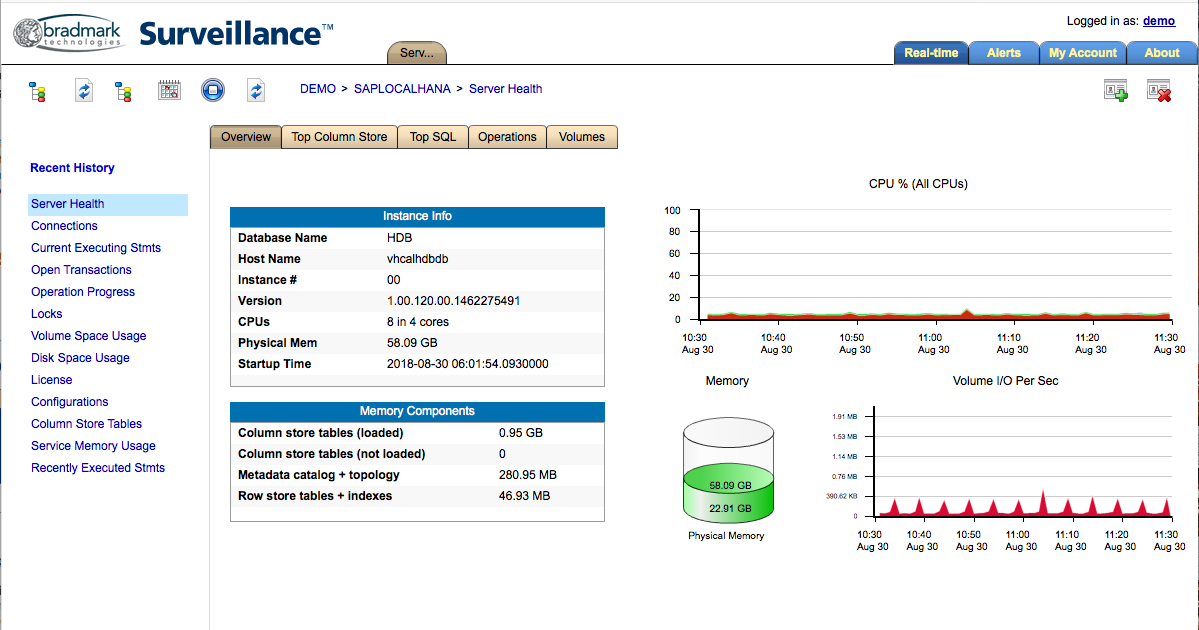Open the Top Column Store tab

pyautogui.click(x=340, y=137)
